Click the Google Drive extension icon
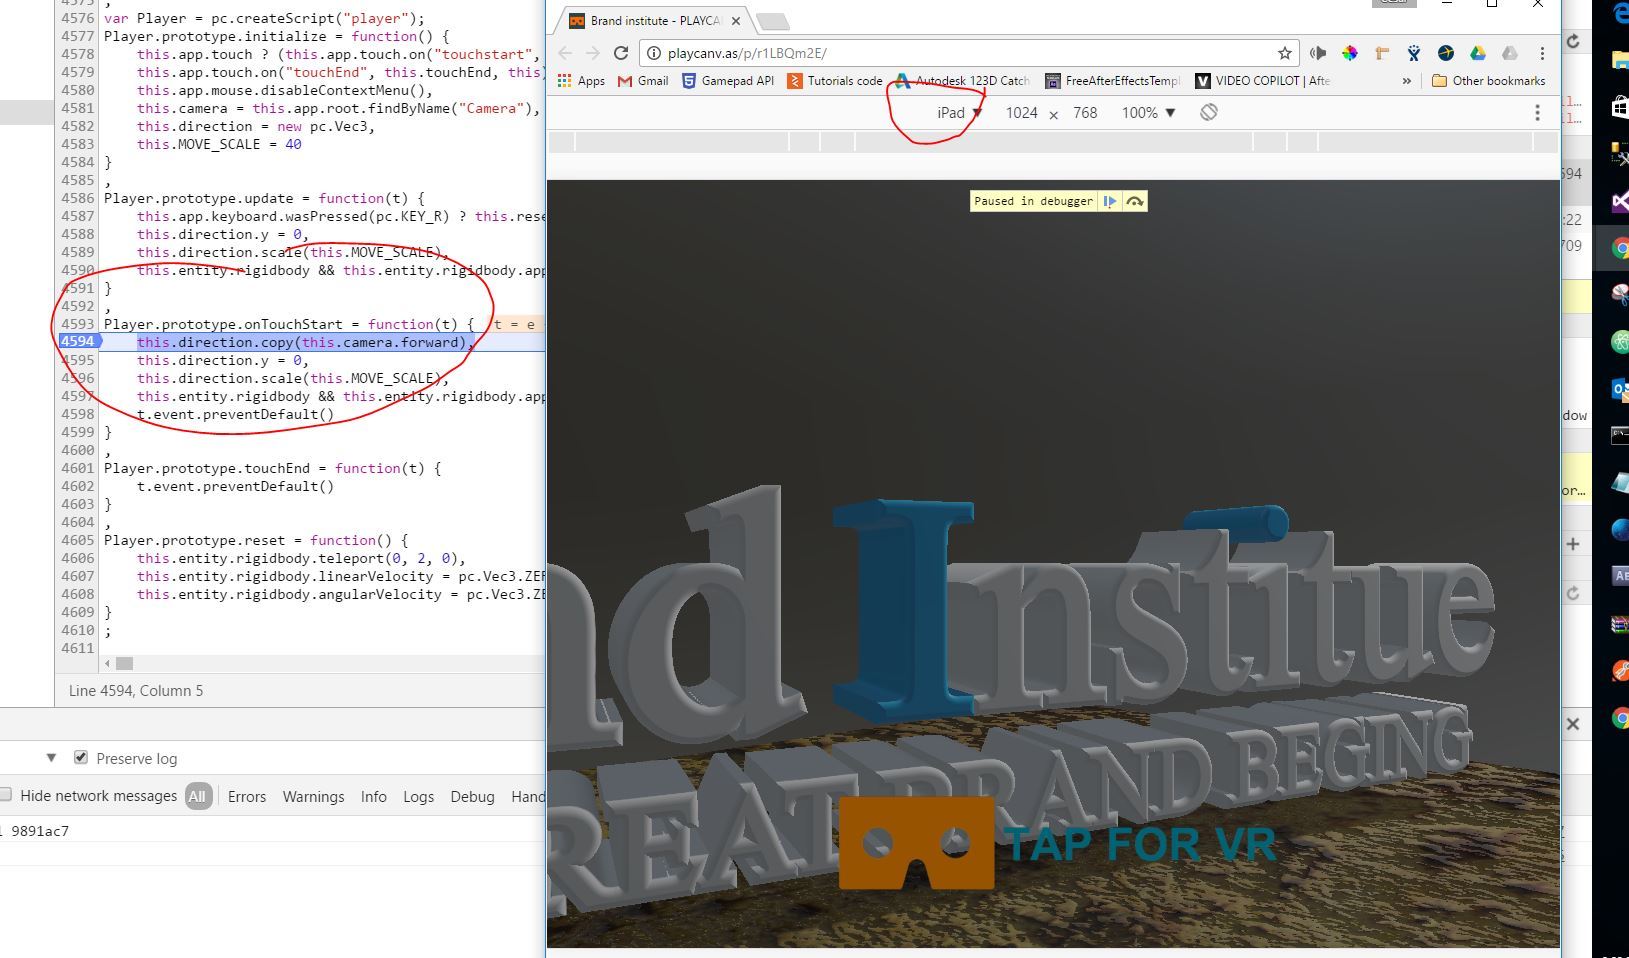This screenshot has height=958, width=1629. pyautogui.click(x=1478, y=53)
